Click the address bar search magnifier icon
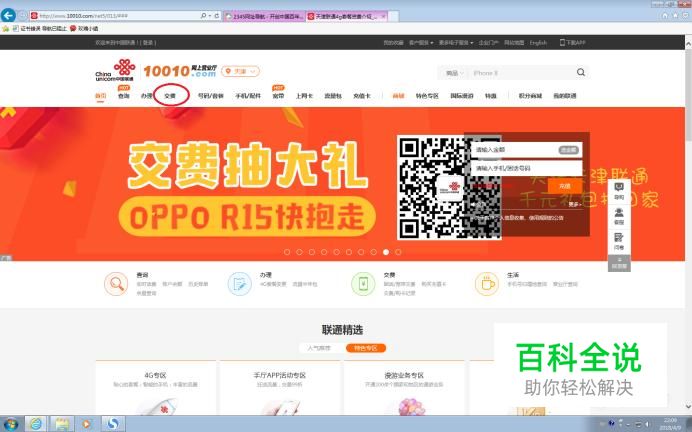Image resolution: width=692 pixels, height=432 pixels. (x=203, y=15)
